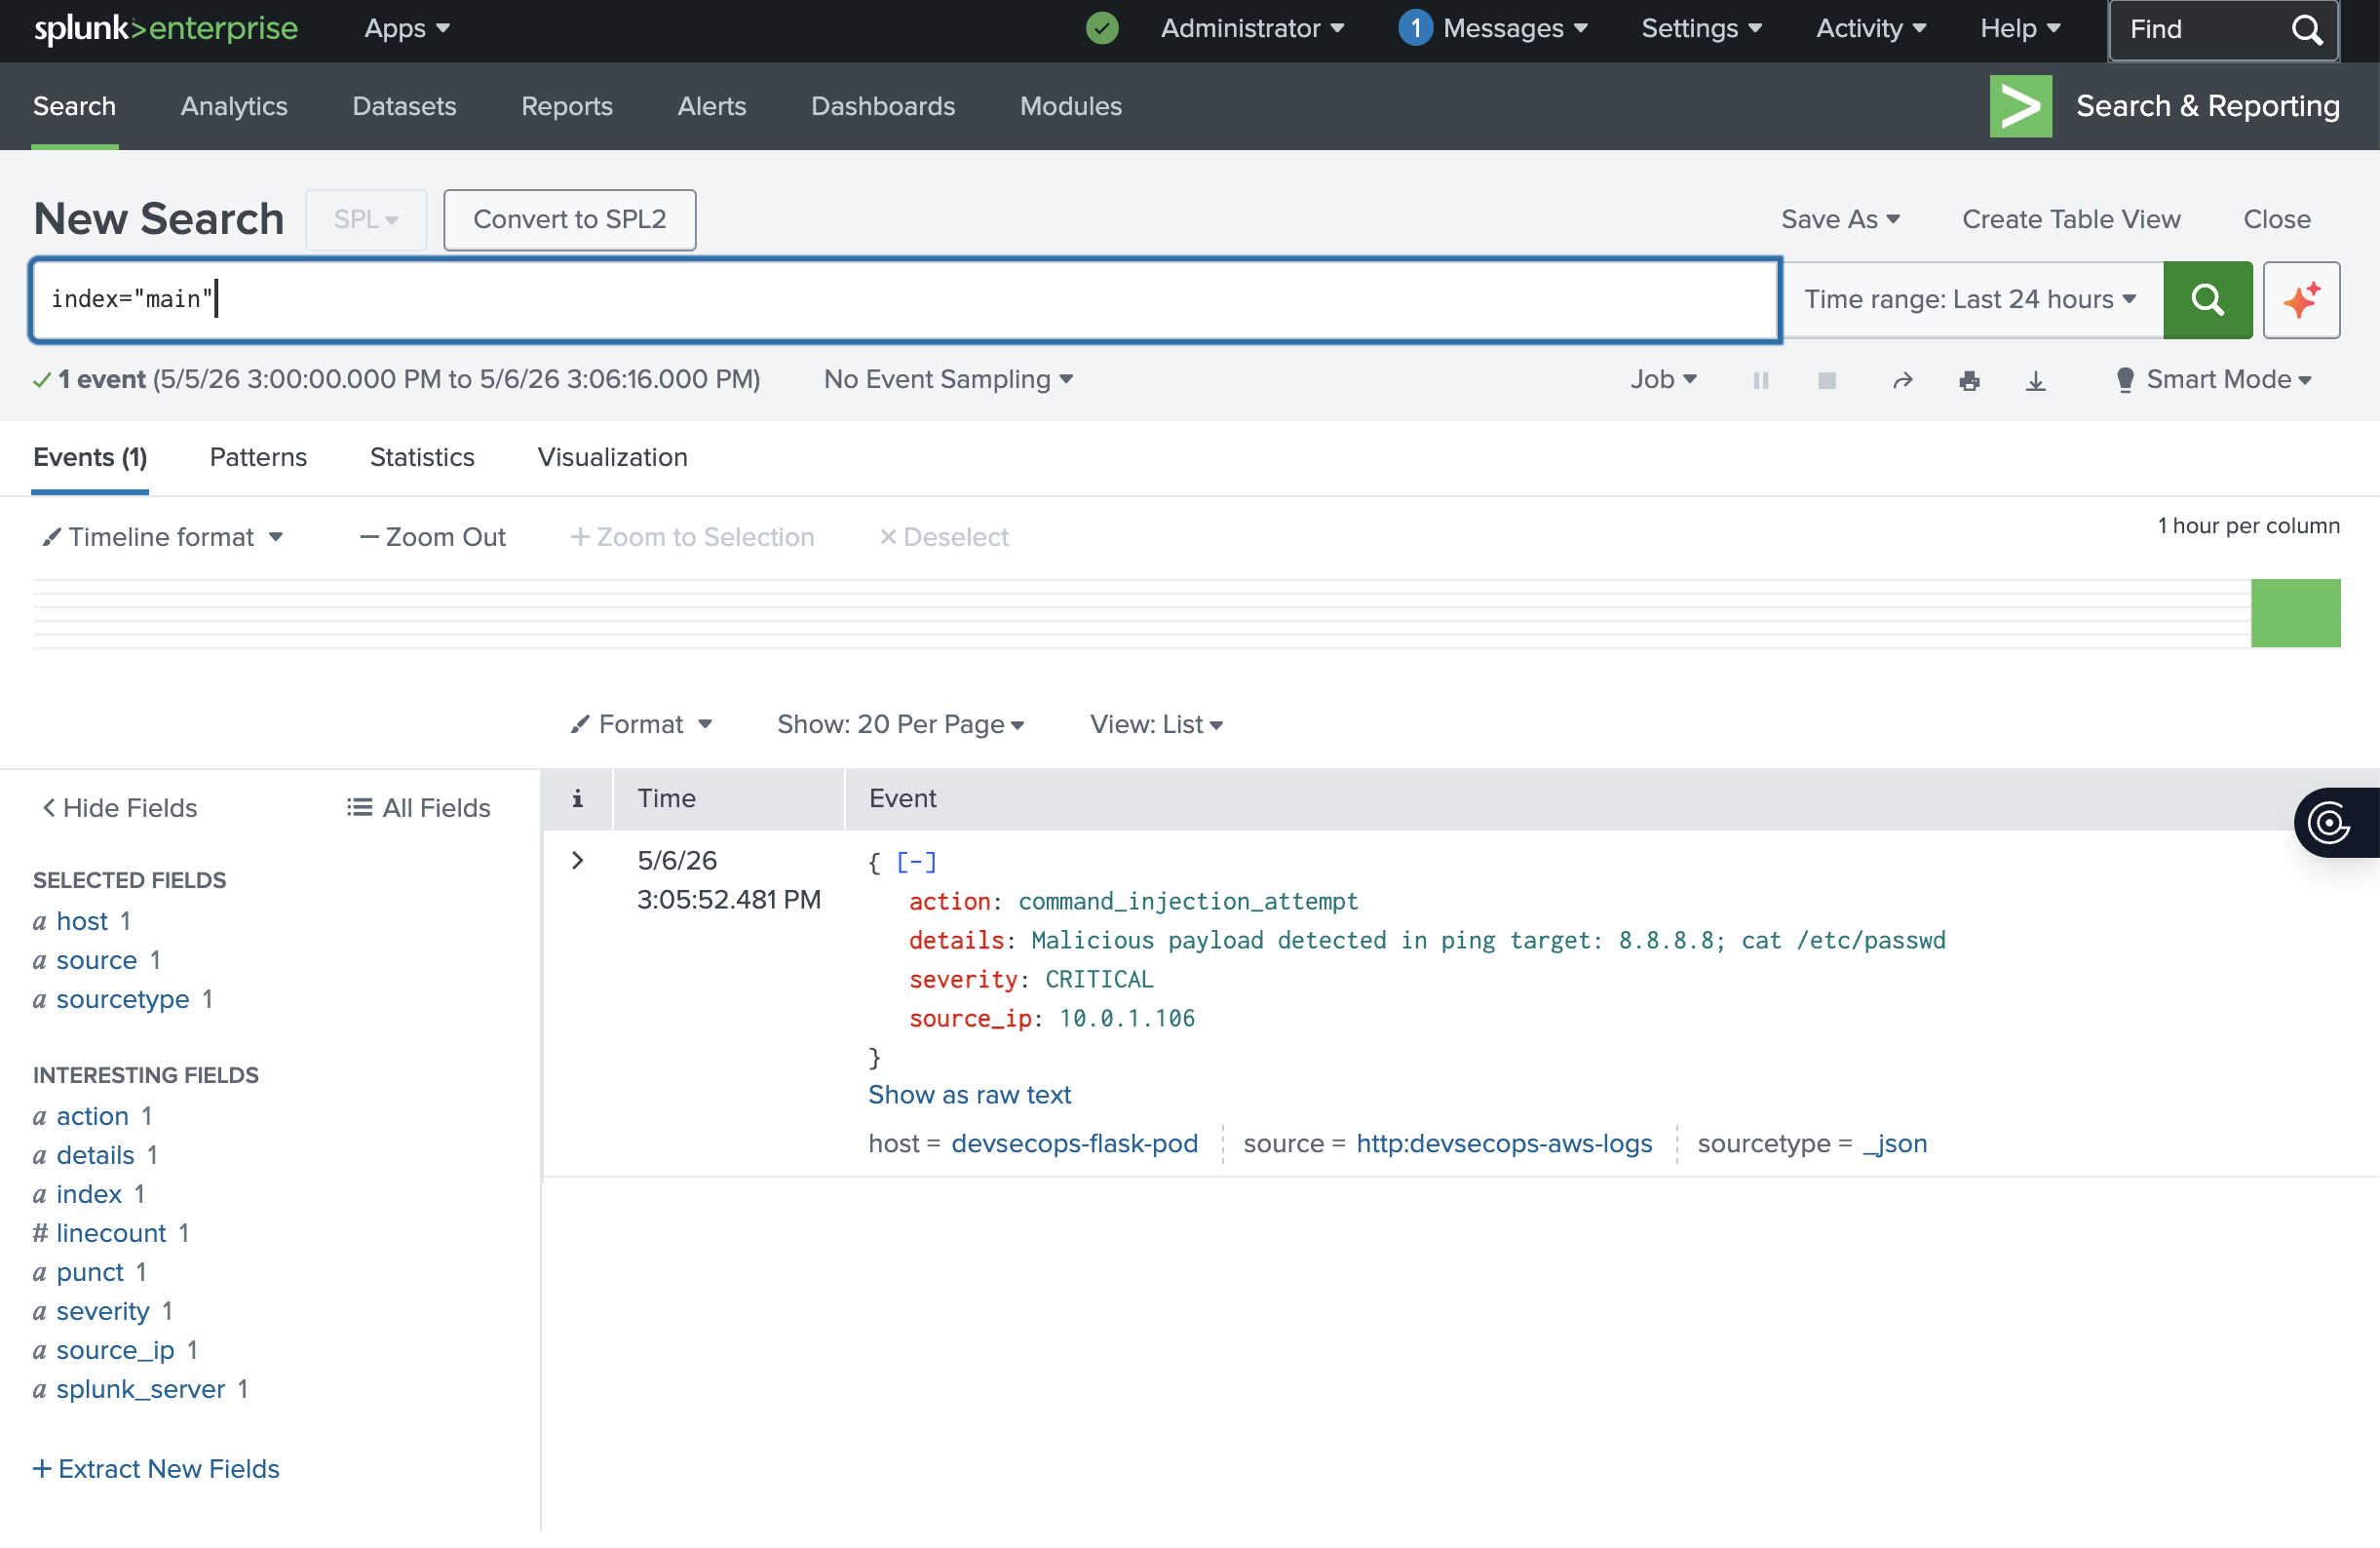Click the Close link
The height and width of the screenshot is (1548, 2380).
[x=2277, y=219]
